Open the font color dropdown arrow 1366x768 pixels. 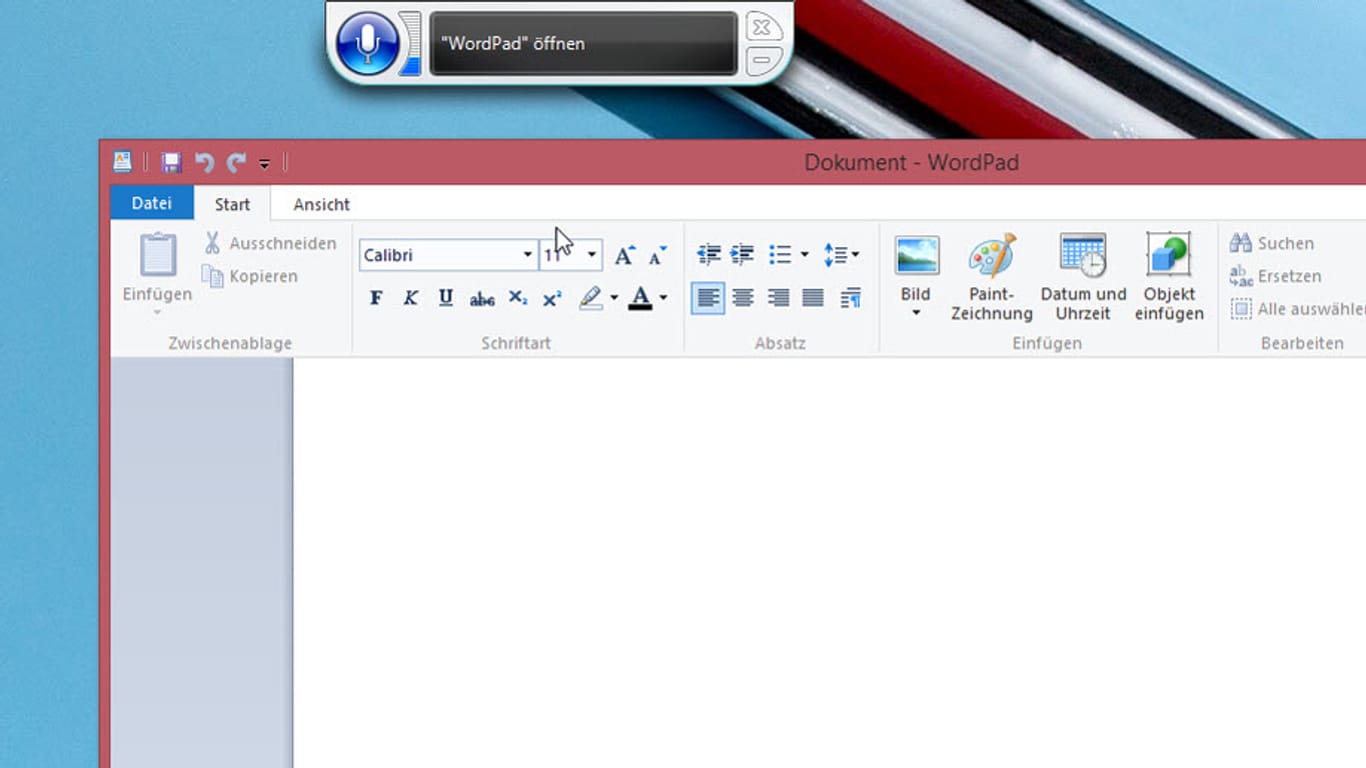tap(663, 298)
